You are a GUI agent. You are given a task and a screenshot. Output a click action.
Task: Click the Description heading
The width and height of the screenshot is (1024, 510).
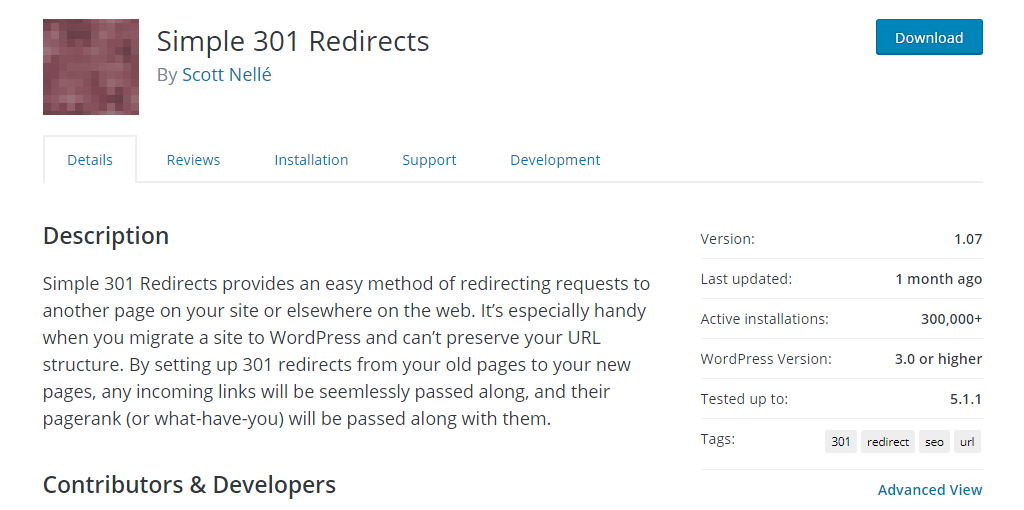(x=106, y=236)
